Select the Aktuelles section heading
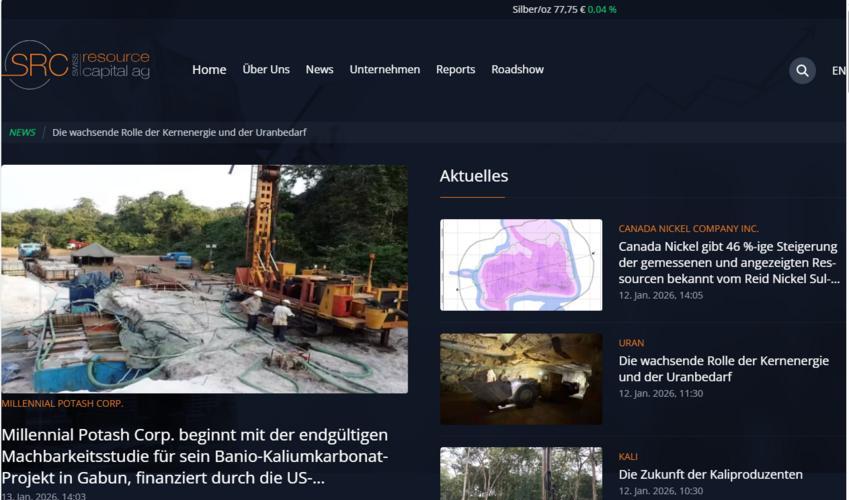The image size is (849, 500). point(474,176)
